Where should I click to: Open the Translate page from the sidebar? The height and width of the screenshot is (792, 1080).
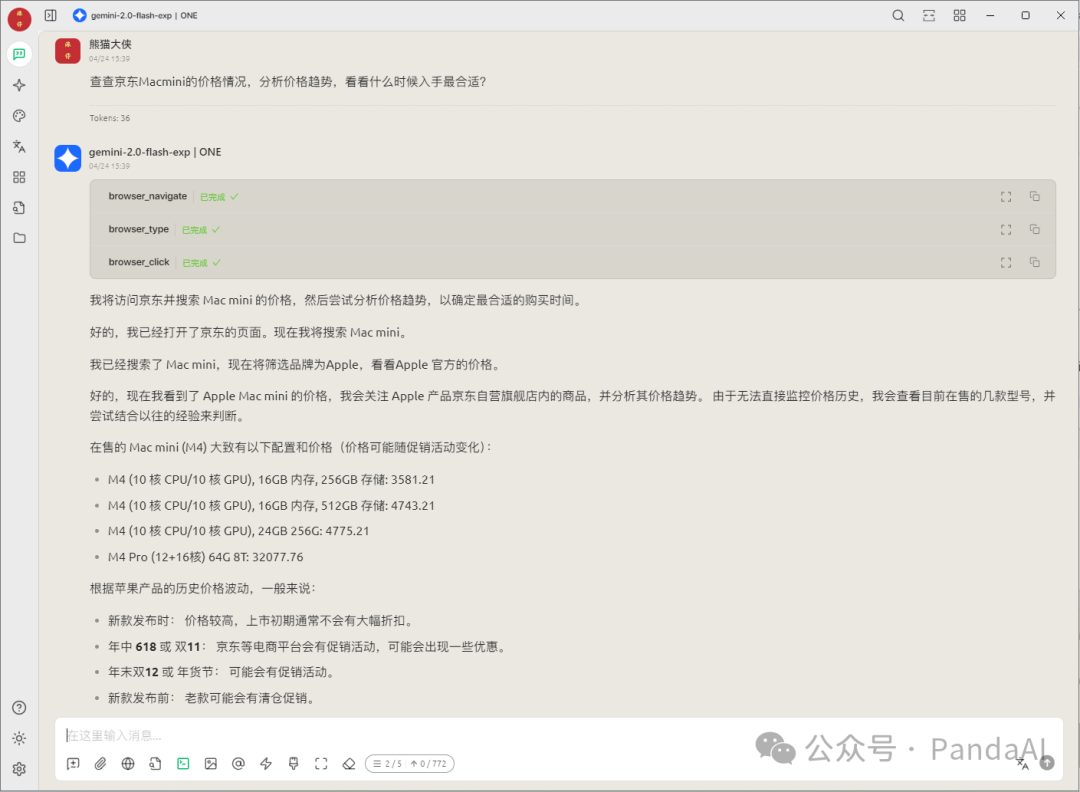tap(19, 147)
